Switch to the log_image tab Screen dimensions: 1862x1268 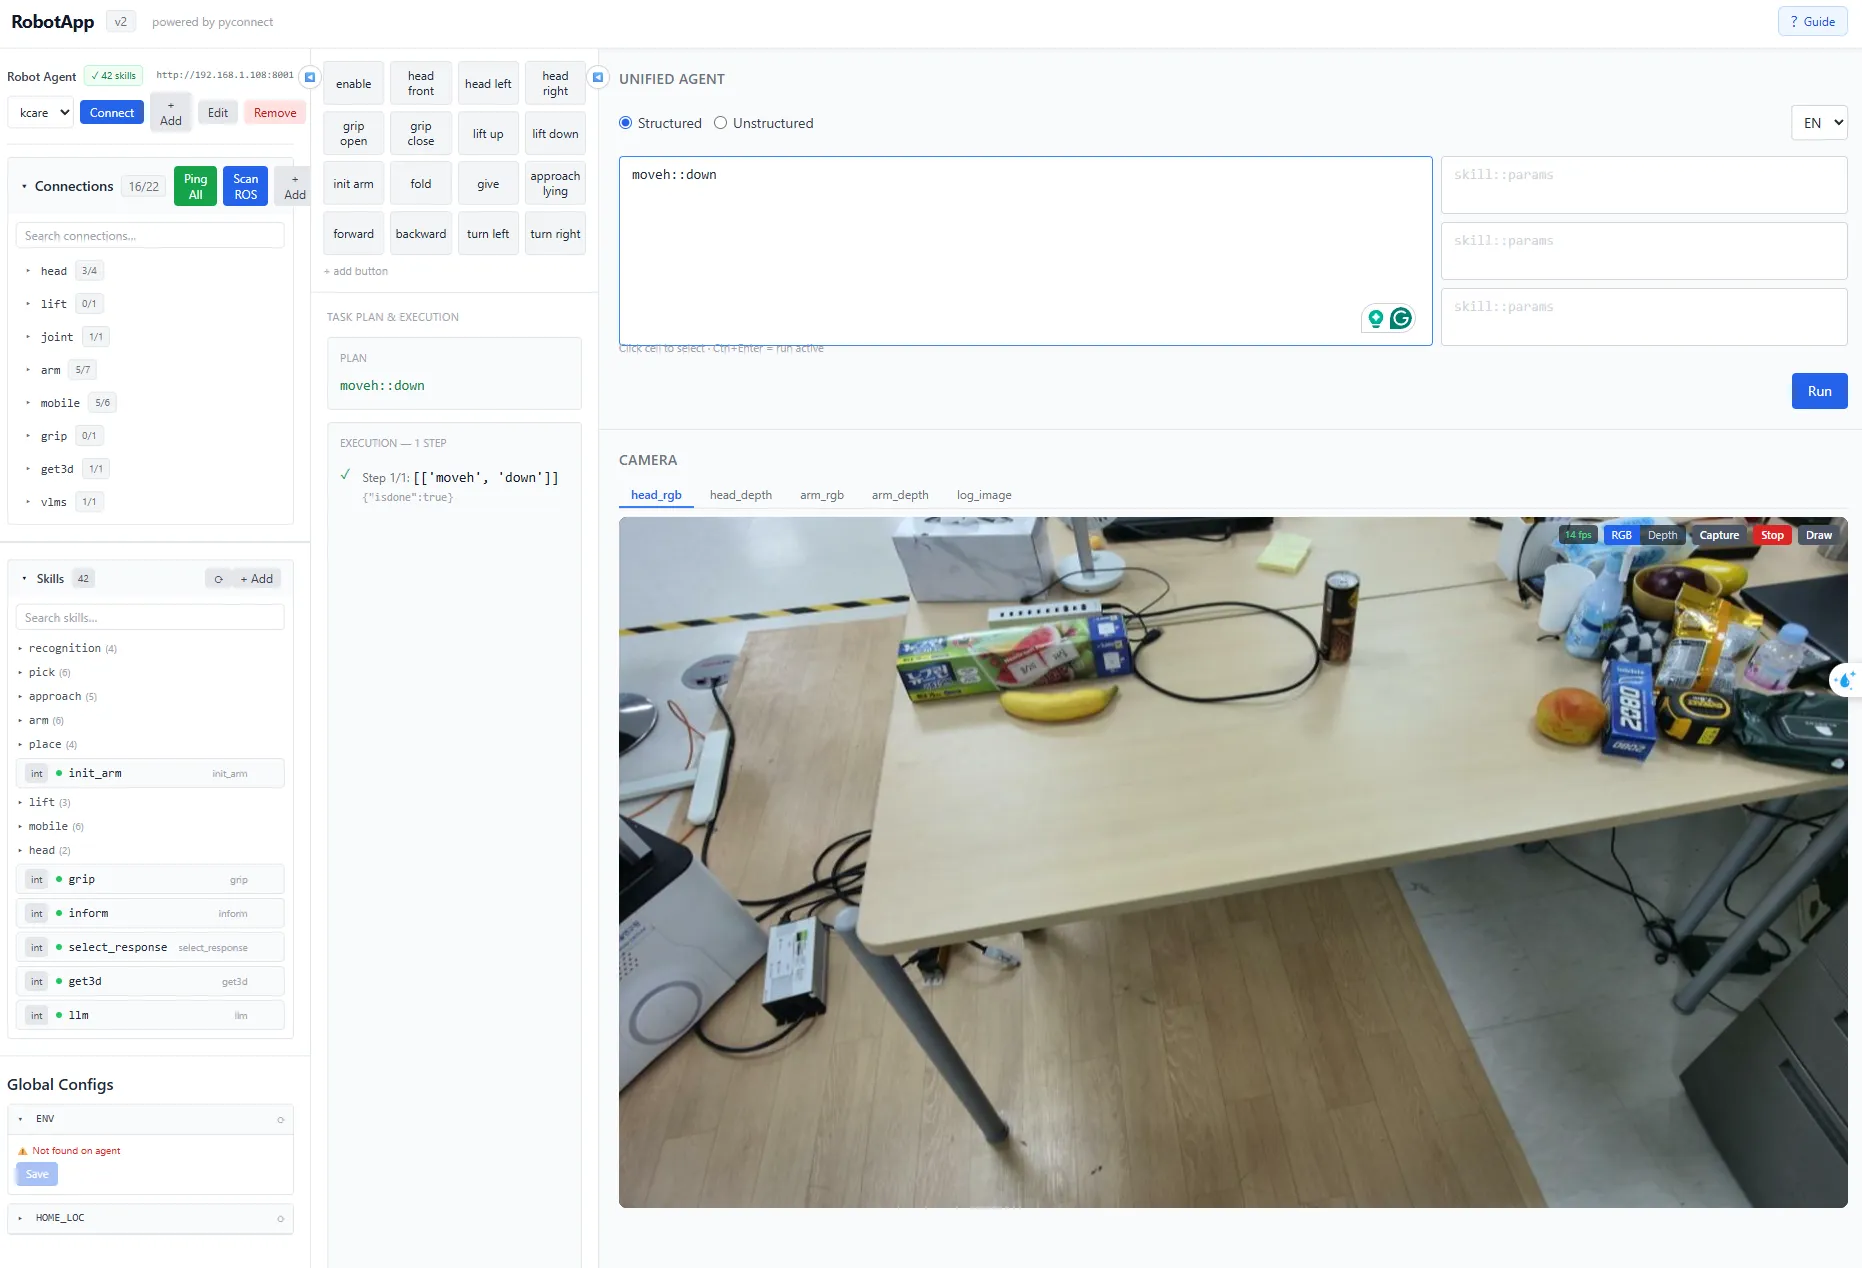984,495
